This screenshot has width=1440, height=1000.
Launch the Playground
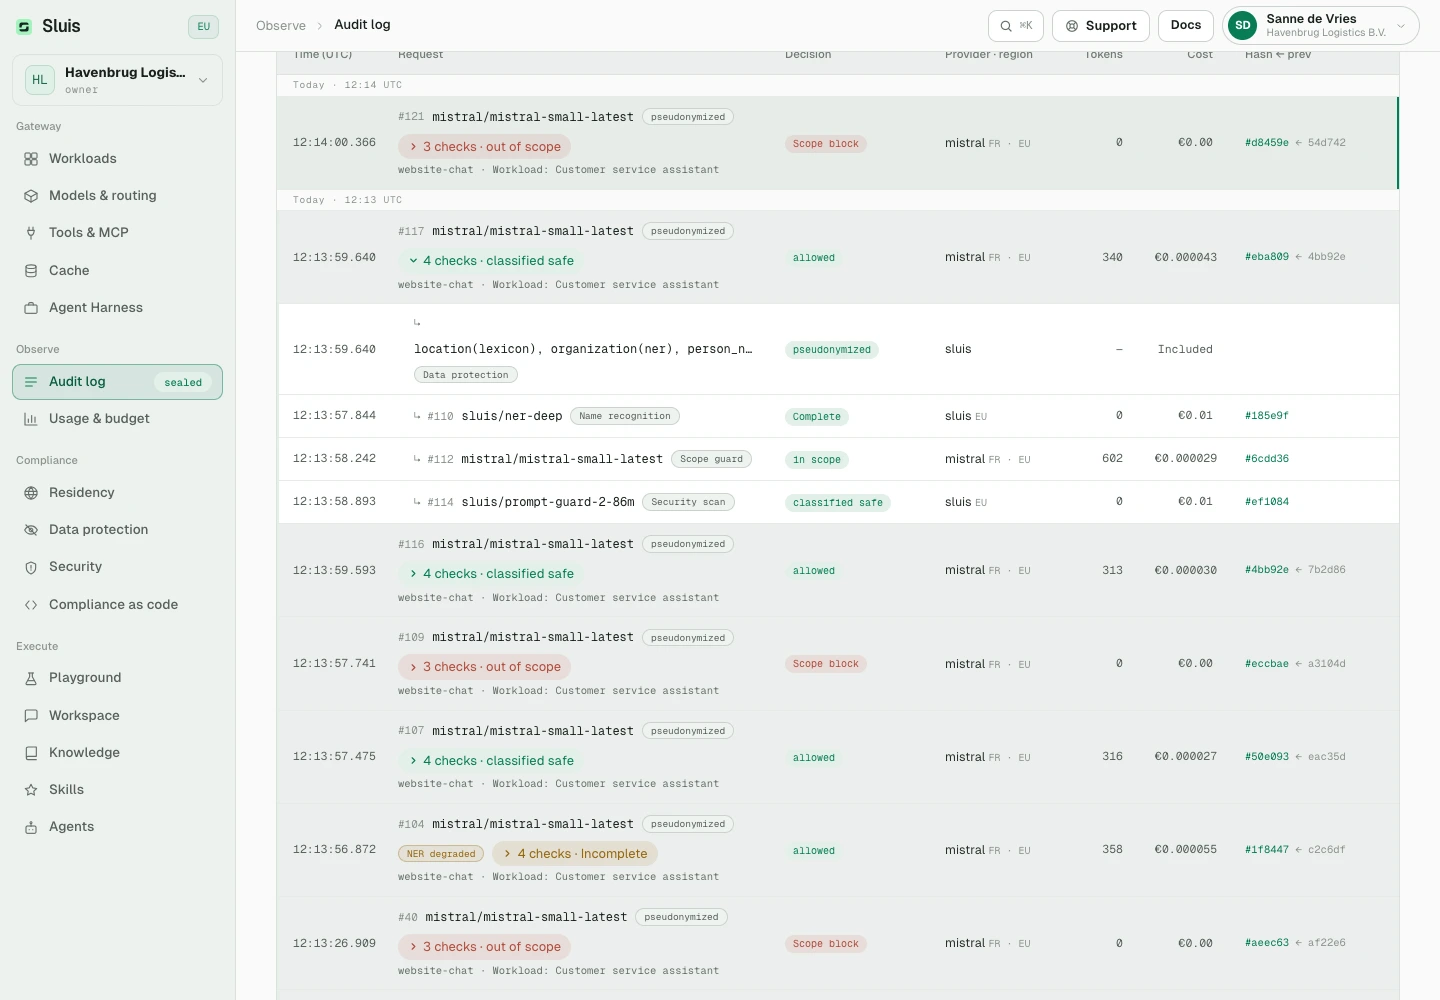pos(117,678)
